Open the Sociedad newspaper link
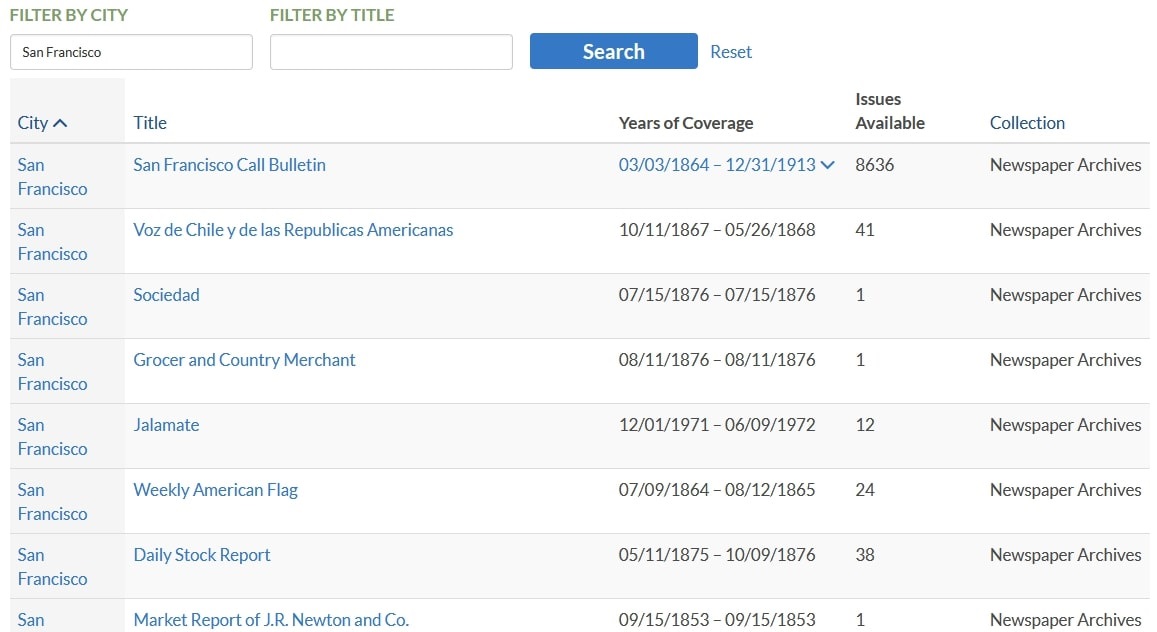The width and height of the screenshot is (1157, 632). 166,295
